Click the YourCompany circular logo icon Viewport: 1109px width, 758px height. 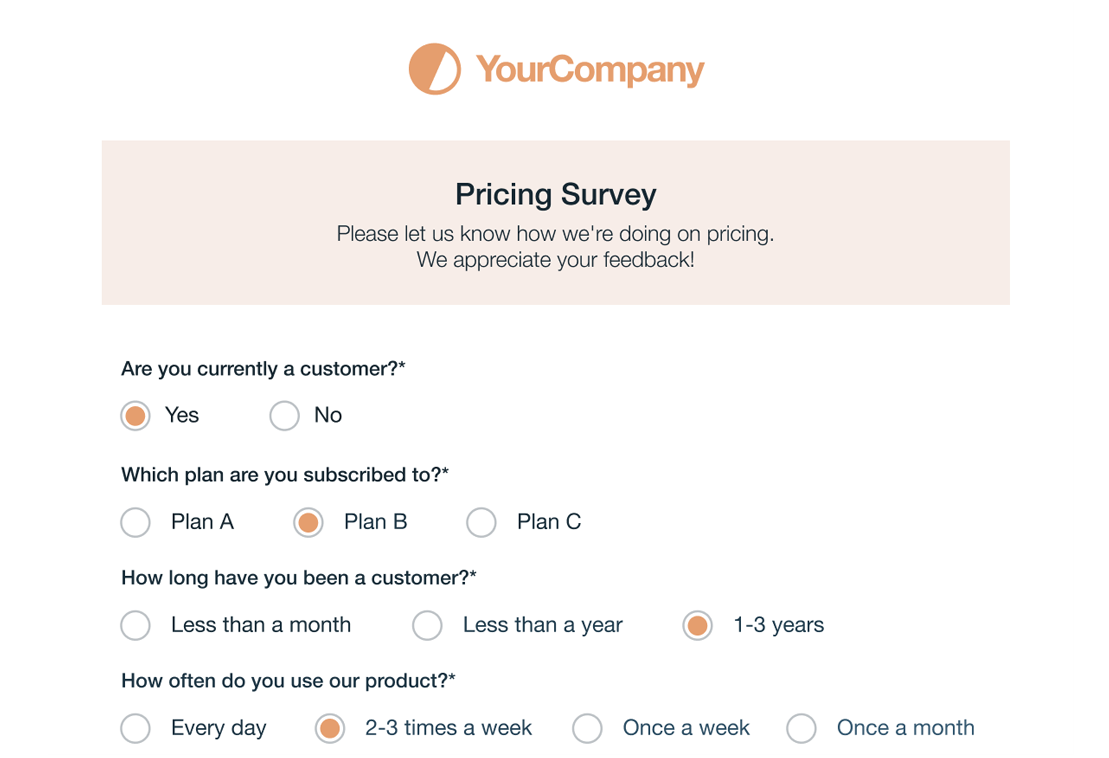pos(435,69)
